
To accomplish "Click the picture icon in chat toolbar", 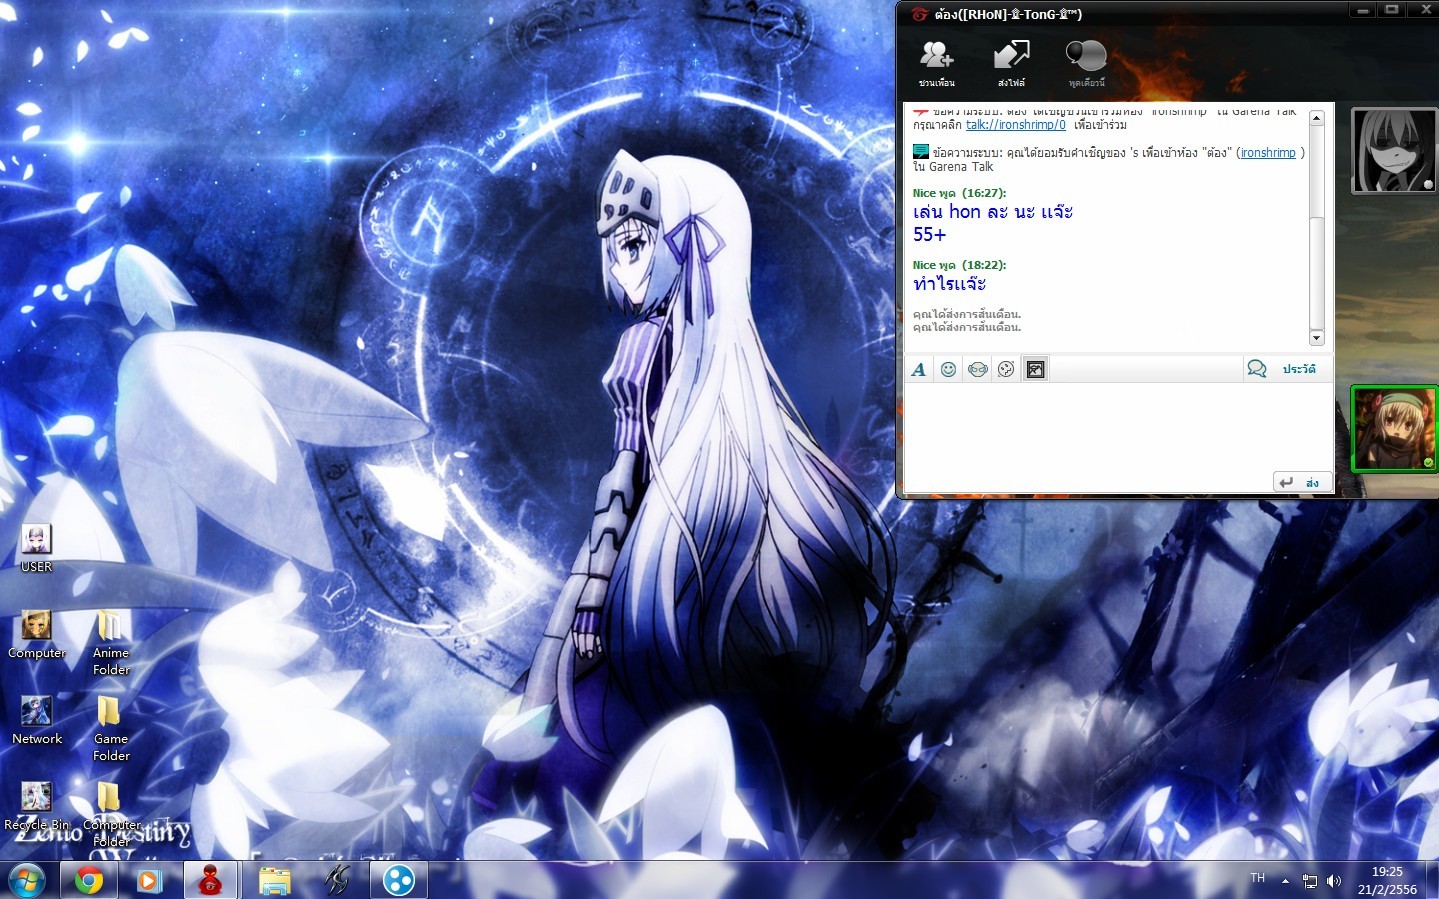I will (x=1036, y=369).
